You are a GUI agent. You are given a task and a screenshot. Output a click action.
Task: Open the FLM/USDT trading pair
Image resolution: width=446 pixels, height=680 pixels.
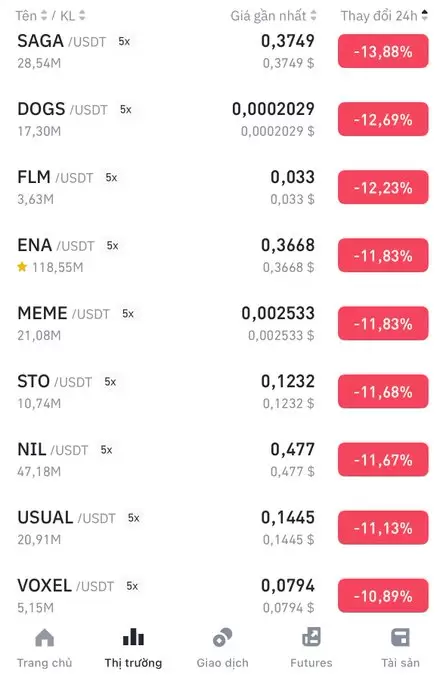[223, 187]
